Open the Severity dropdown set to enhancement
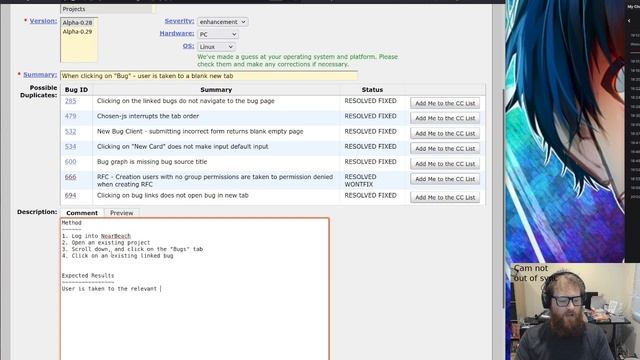Screen dimensions: 640x360 click(x=222, y=22)
